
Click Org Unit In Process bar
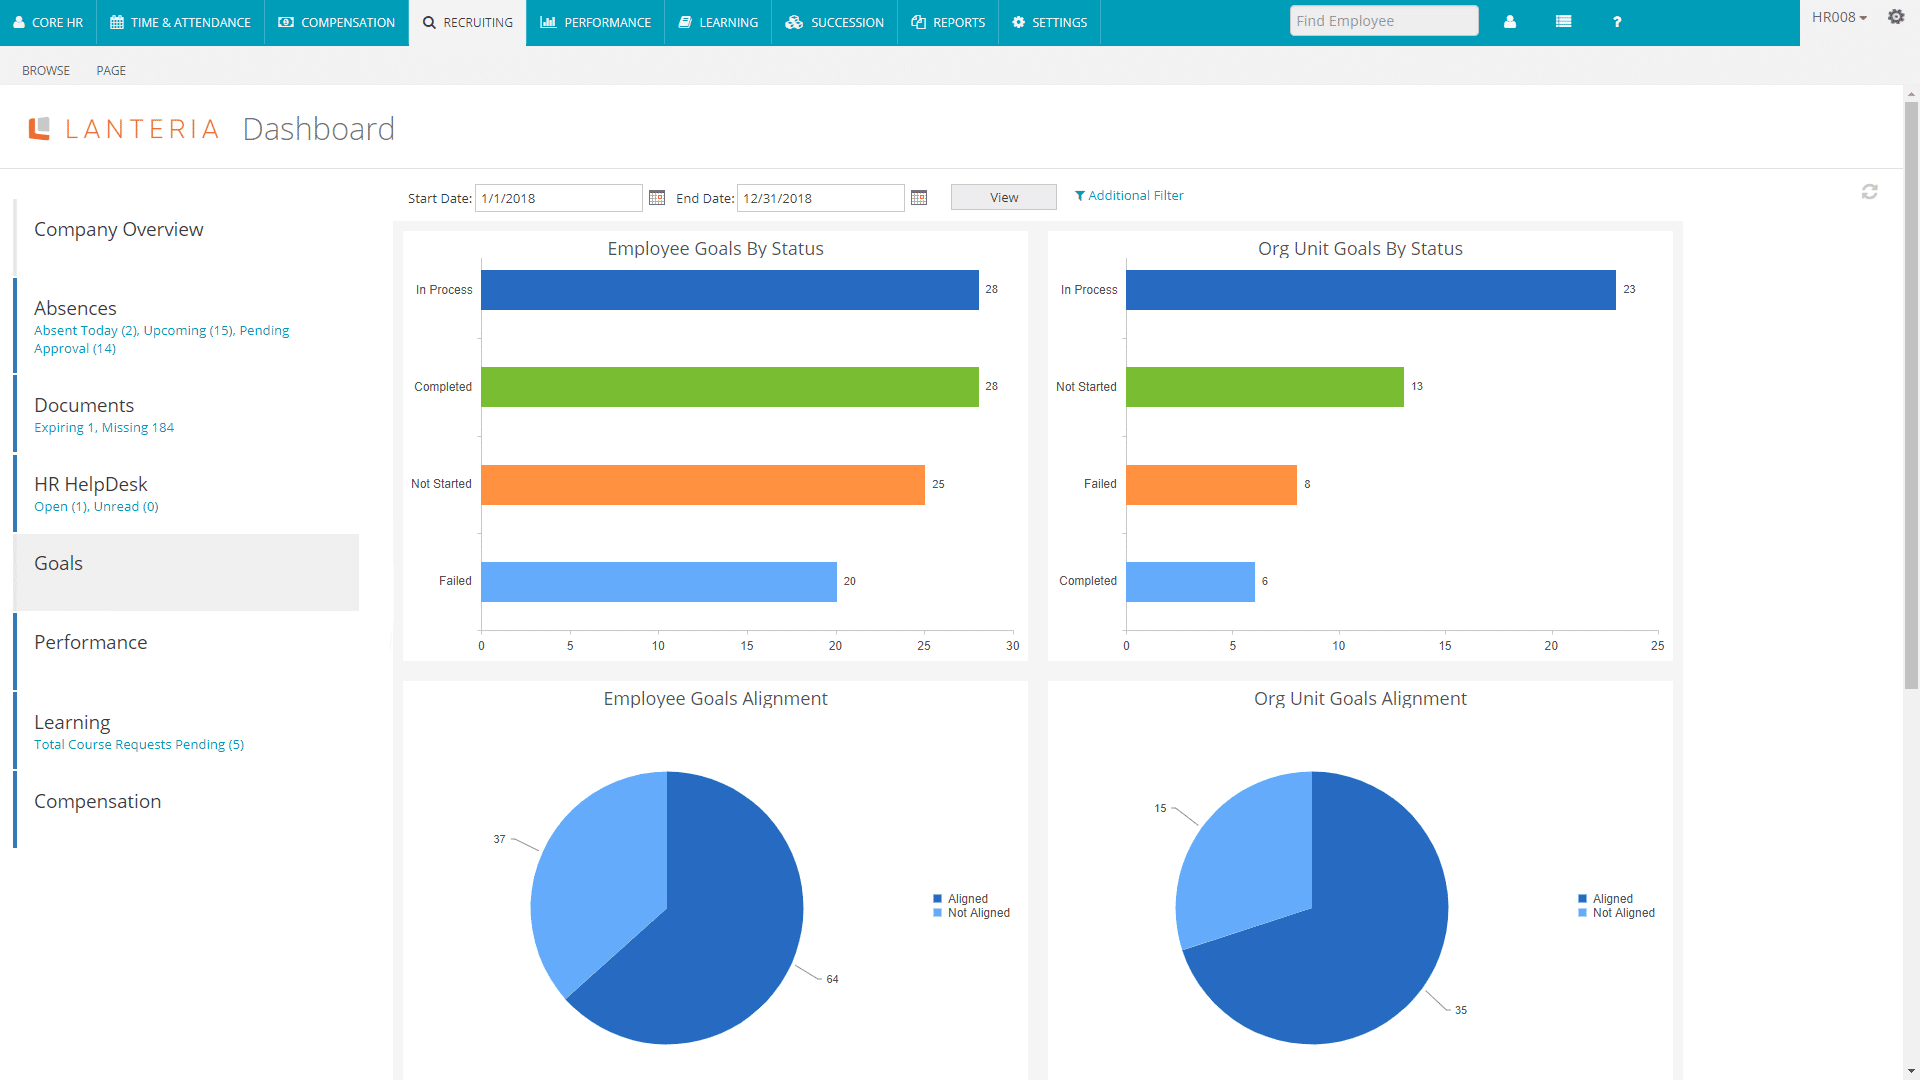[x=1370, y=289]
